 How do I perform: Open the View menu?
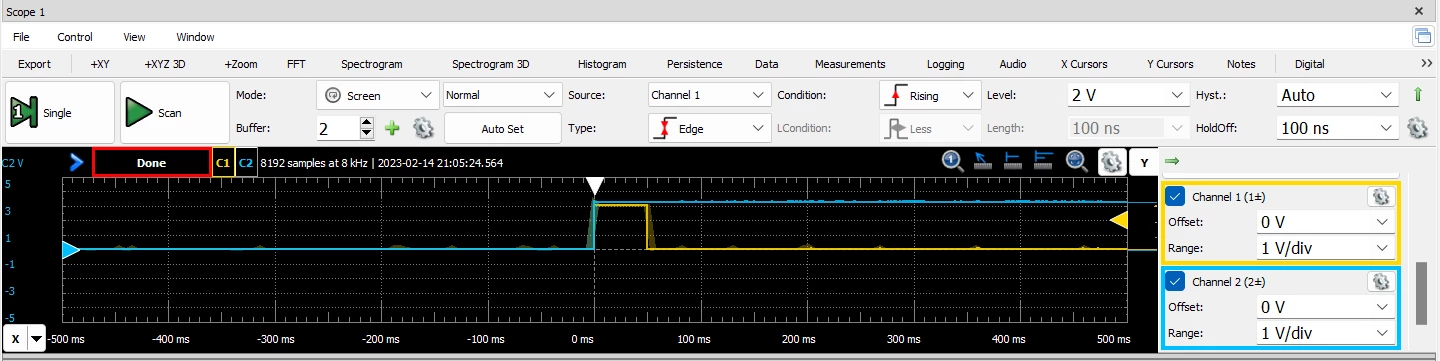[x=134, y=37]
